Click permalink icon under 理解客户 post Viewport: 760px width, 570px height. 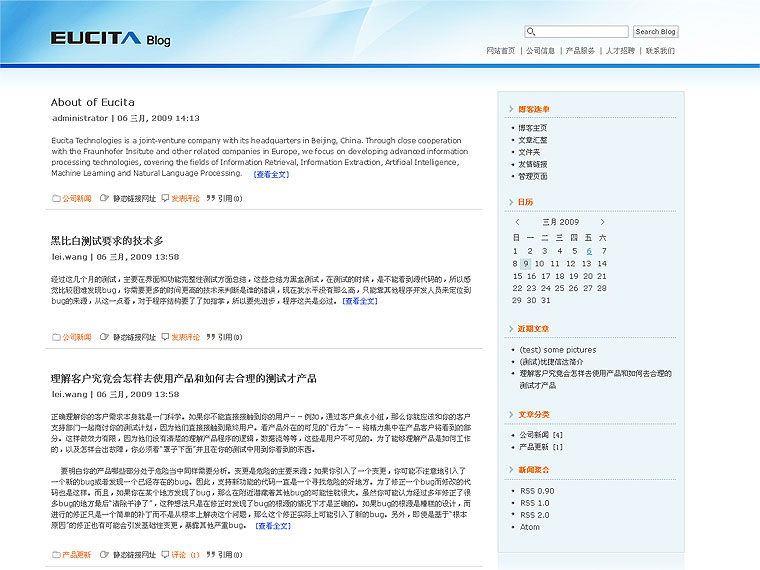tap(104, 554)
